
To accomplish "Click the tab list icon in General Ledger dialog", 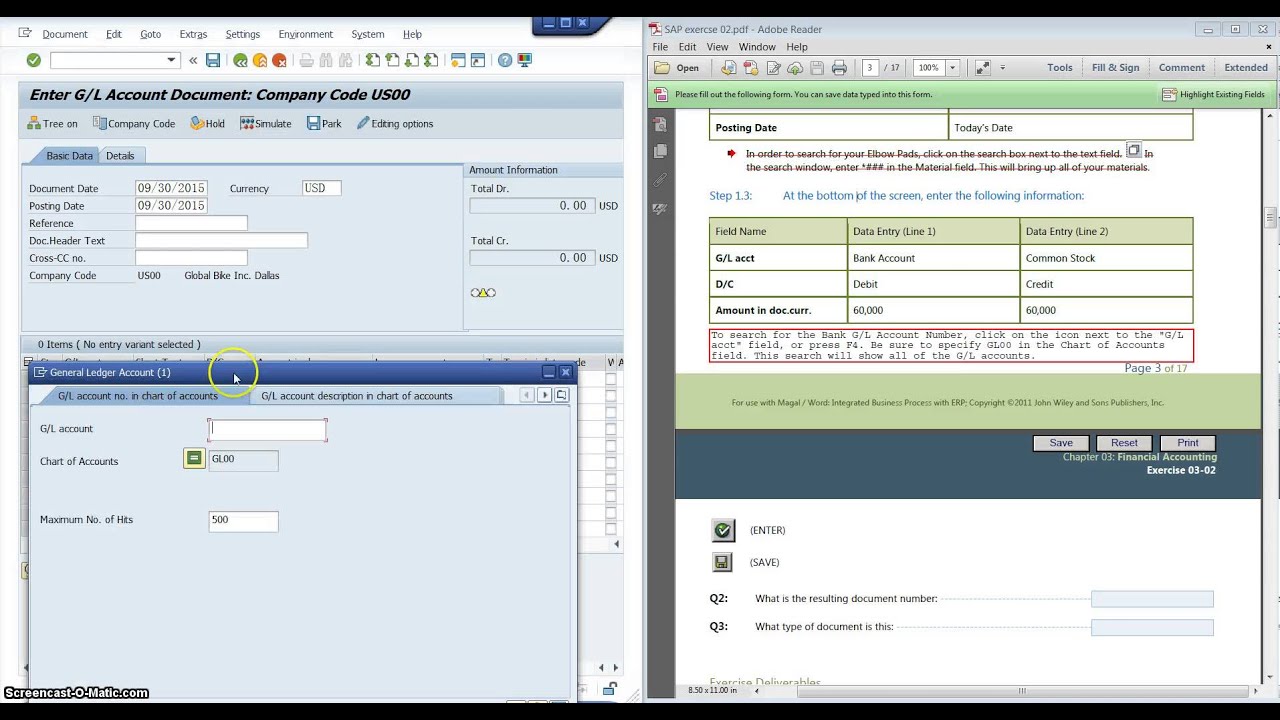I will pos(561,396).
